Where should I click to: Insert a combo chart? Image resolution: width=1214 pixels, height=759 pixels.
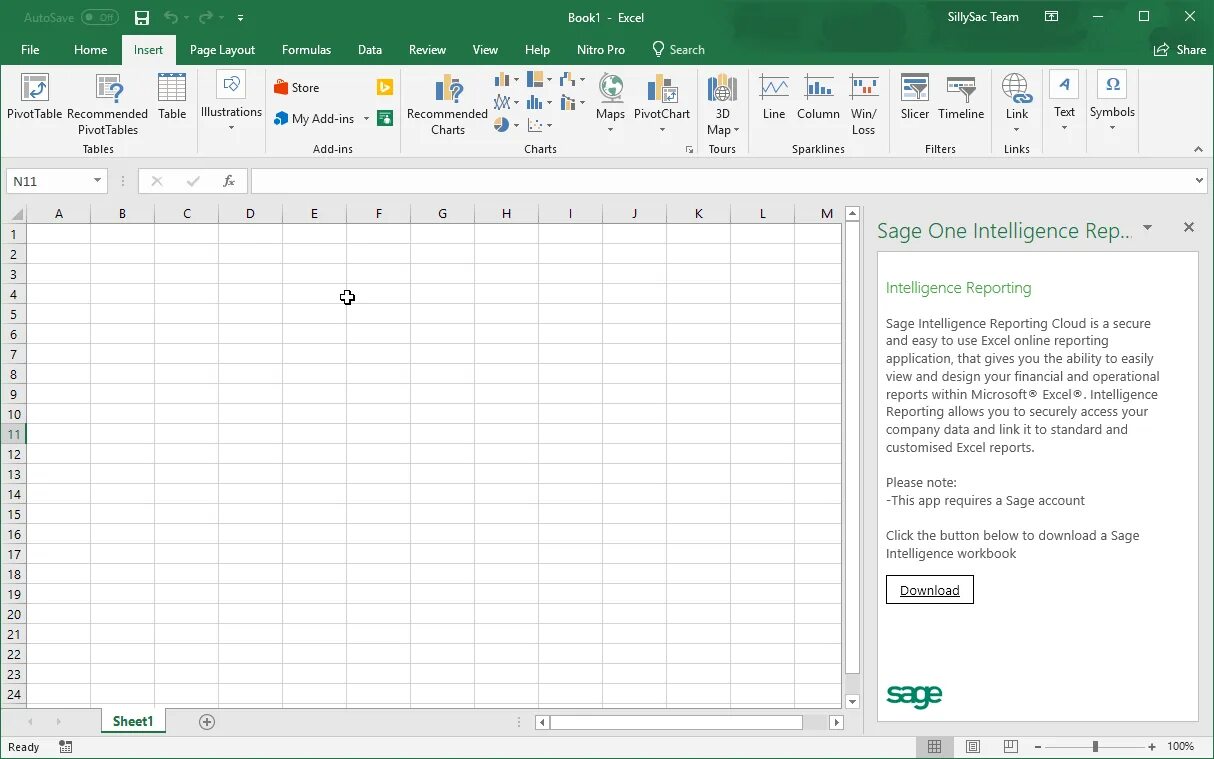coord(572,102)
